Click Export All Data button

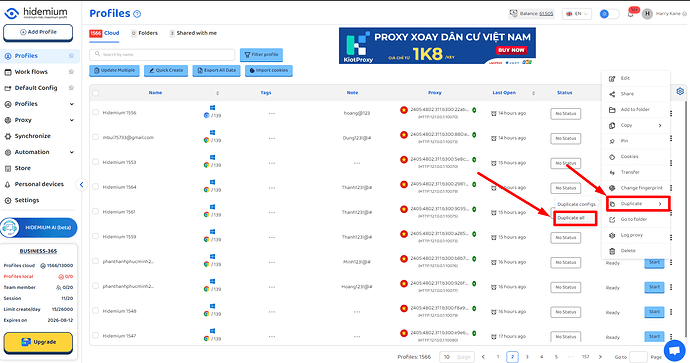(217, 70)
